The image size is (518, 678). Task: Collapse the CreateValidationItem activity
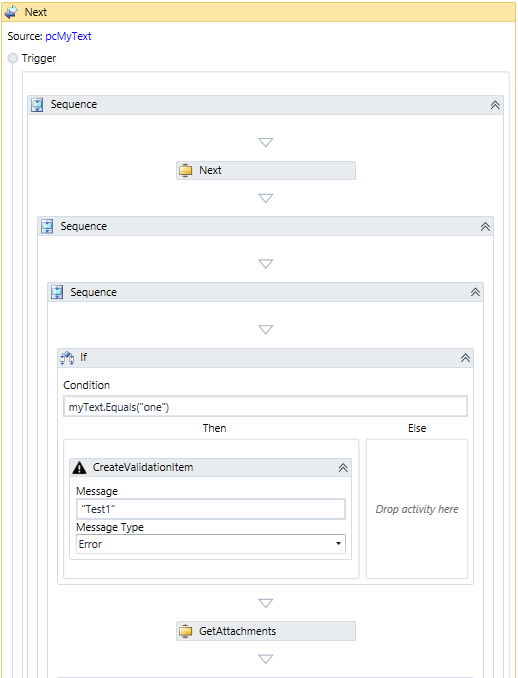pyautogui.click(x=343, y=468)
